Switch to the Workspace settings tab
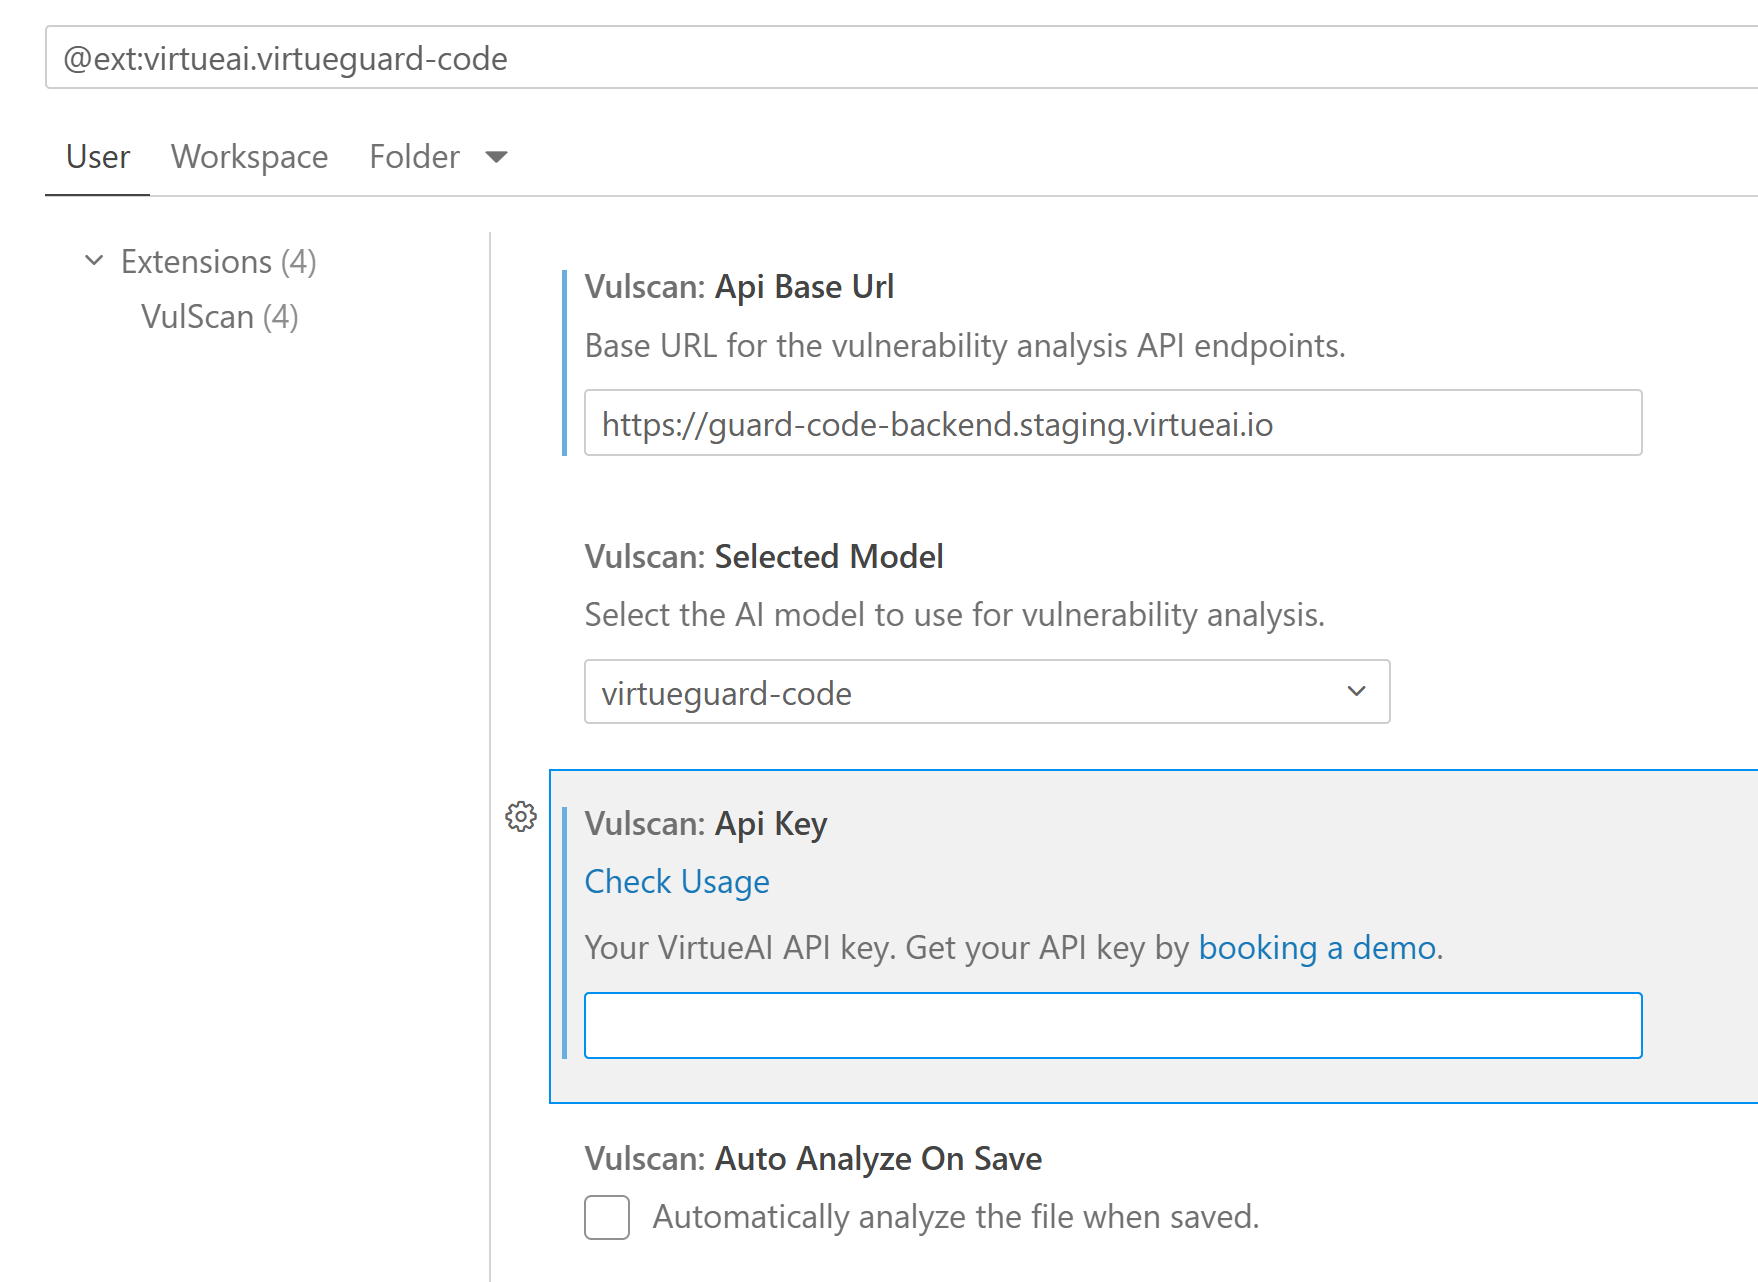The width and height of the screenshot is (1758, 1282). (249, 157)
